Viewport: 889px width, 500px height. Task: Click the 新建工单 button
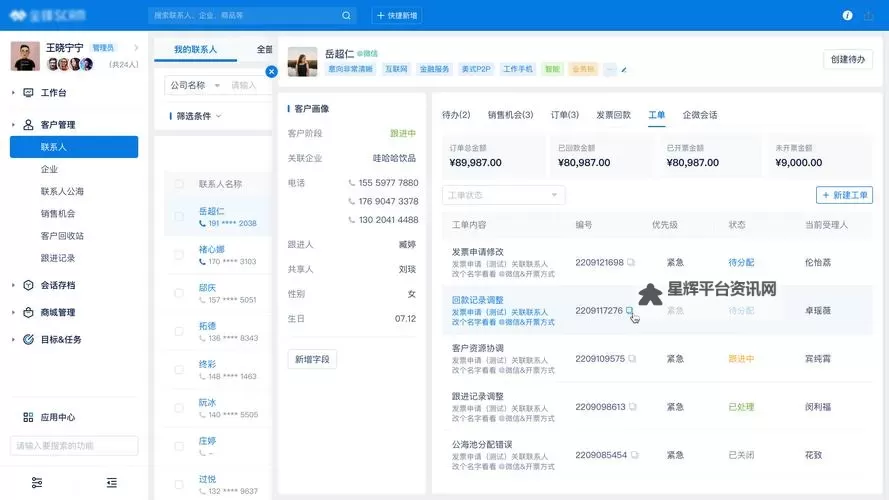click(843, 195)
